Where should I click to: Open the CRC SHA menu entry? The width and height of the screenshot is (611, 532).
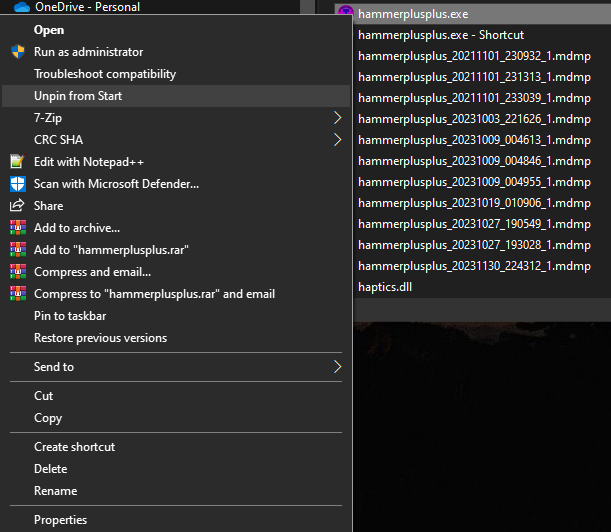pyautogui.click(x=176, y=140)
